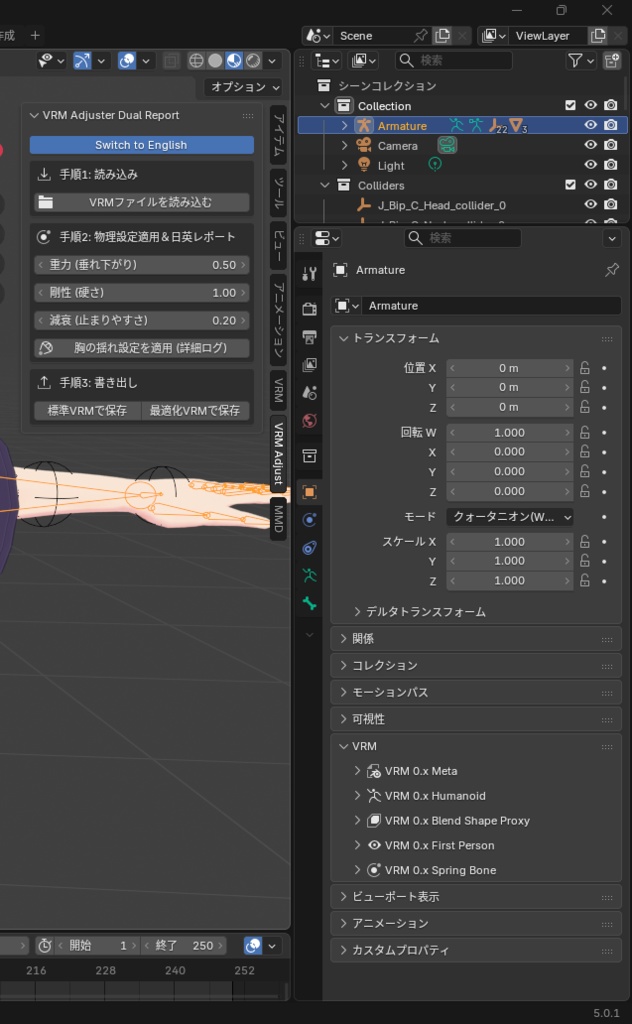Open the Collection properties tab
The height and width of the screenshot is (1024, 632).
pos(309,455)
